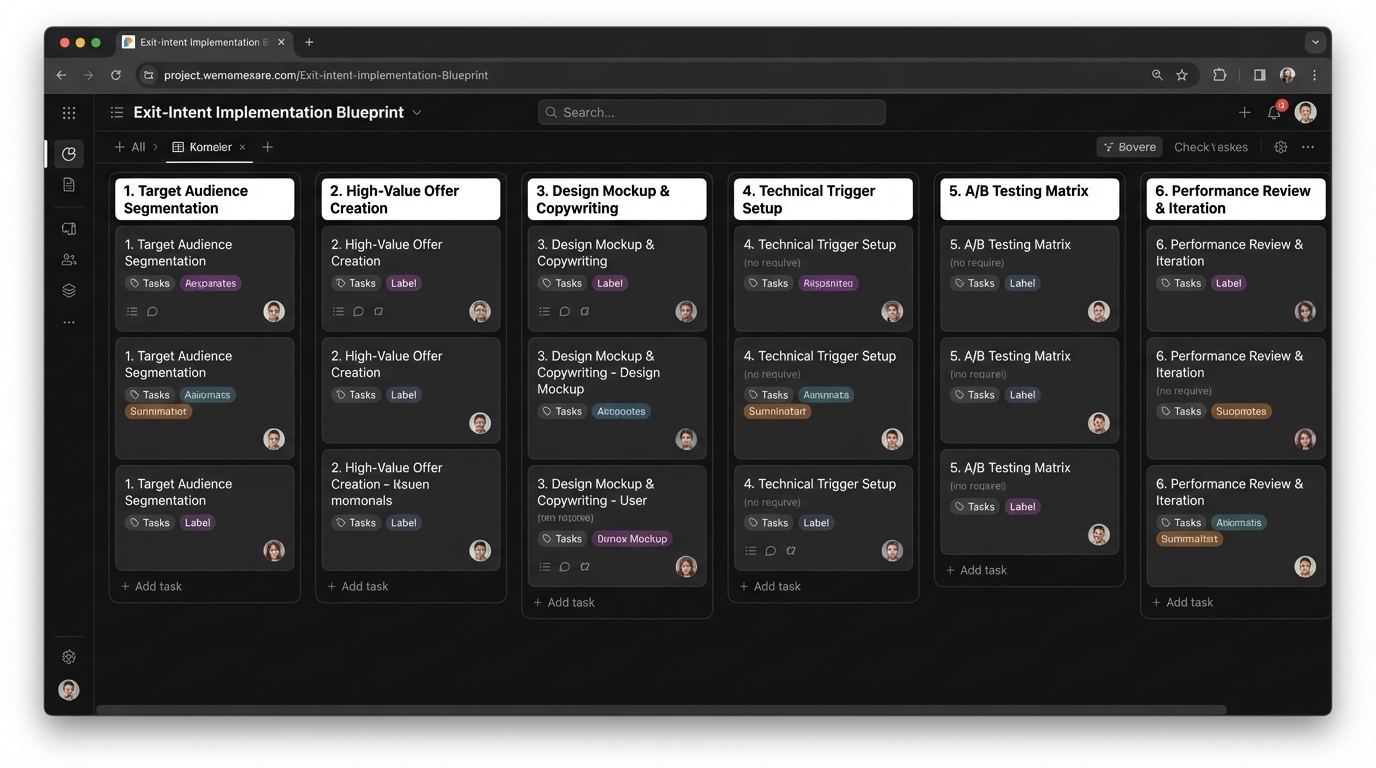Expand the Exit-Intent Implementation Blueprint title chevron

pyautogui.click(x=417, y=113)
